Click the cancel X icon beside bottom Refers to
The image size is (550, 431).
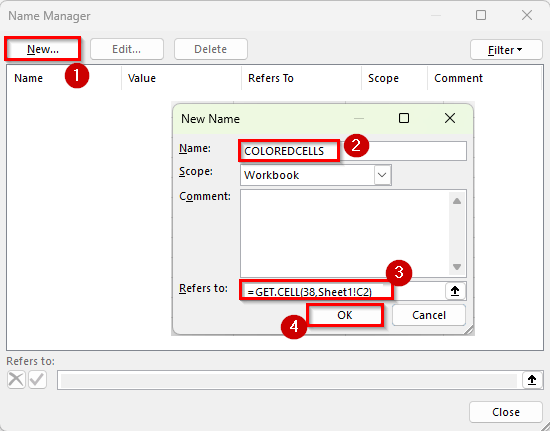[x=16, y=379]
